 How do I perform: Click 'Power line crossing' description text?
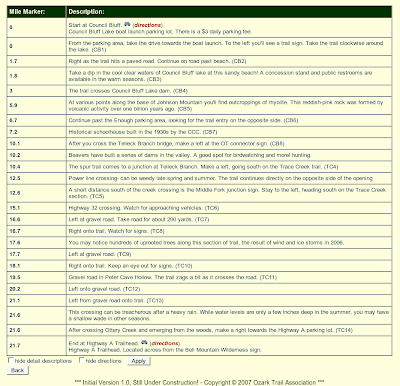(220, 178)
